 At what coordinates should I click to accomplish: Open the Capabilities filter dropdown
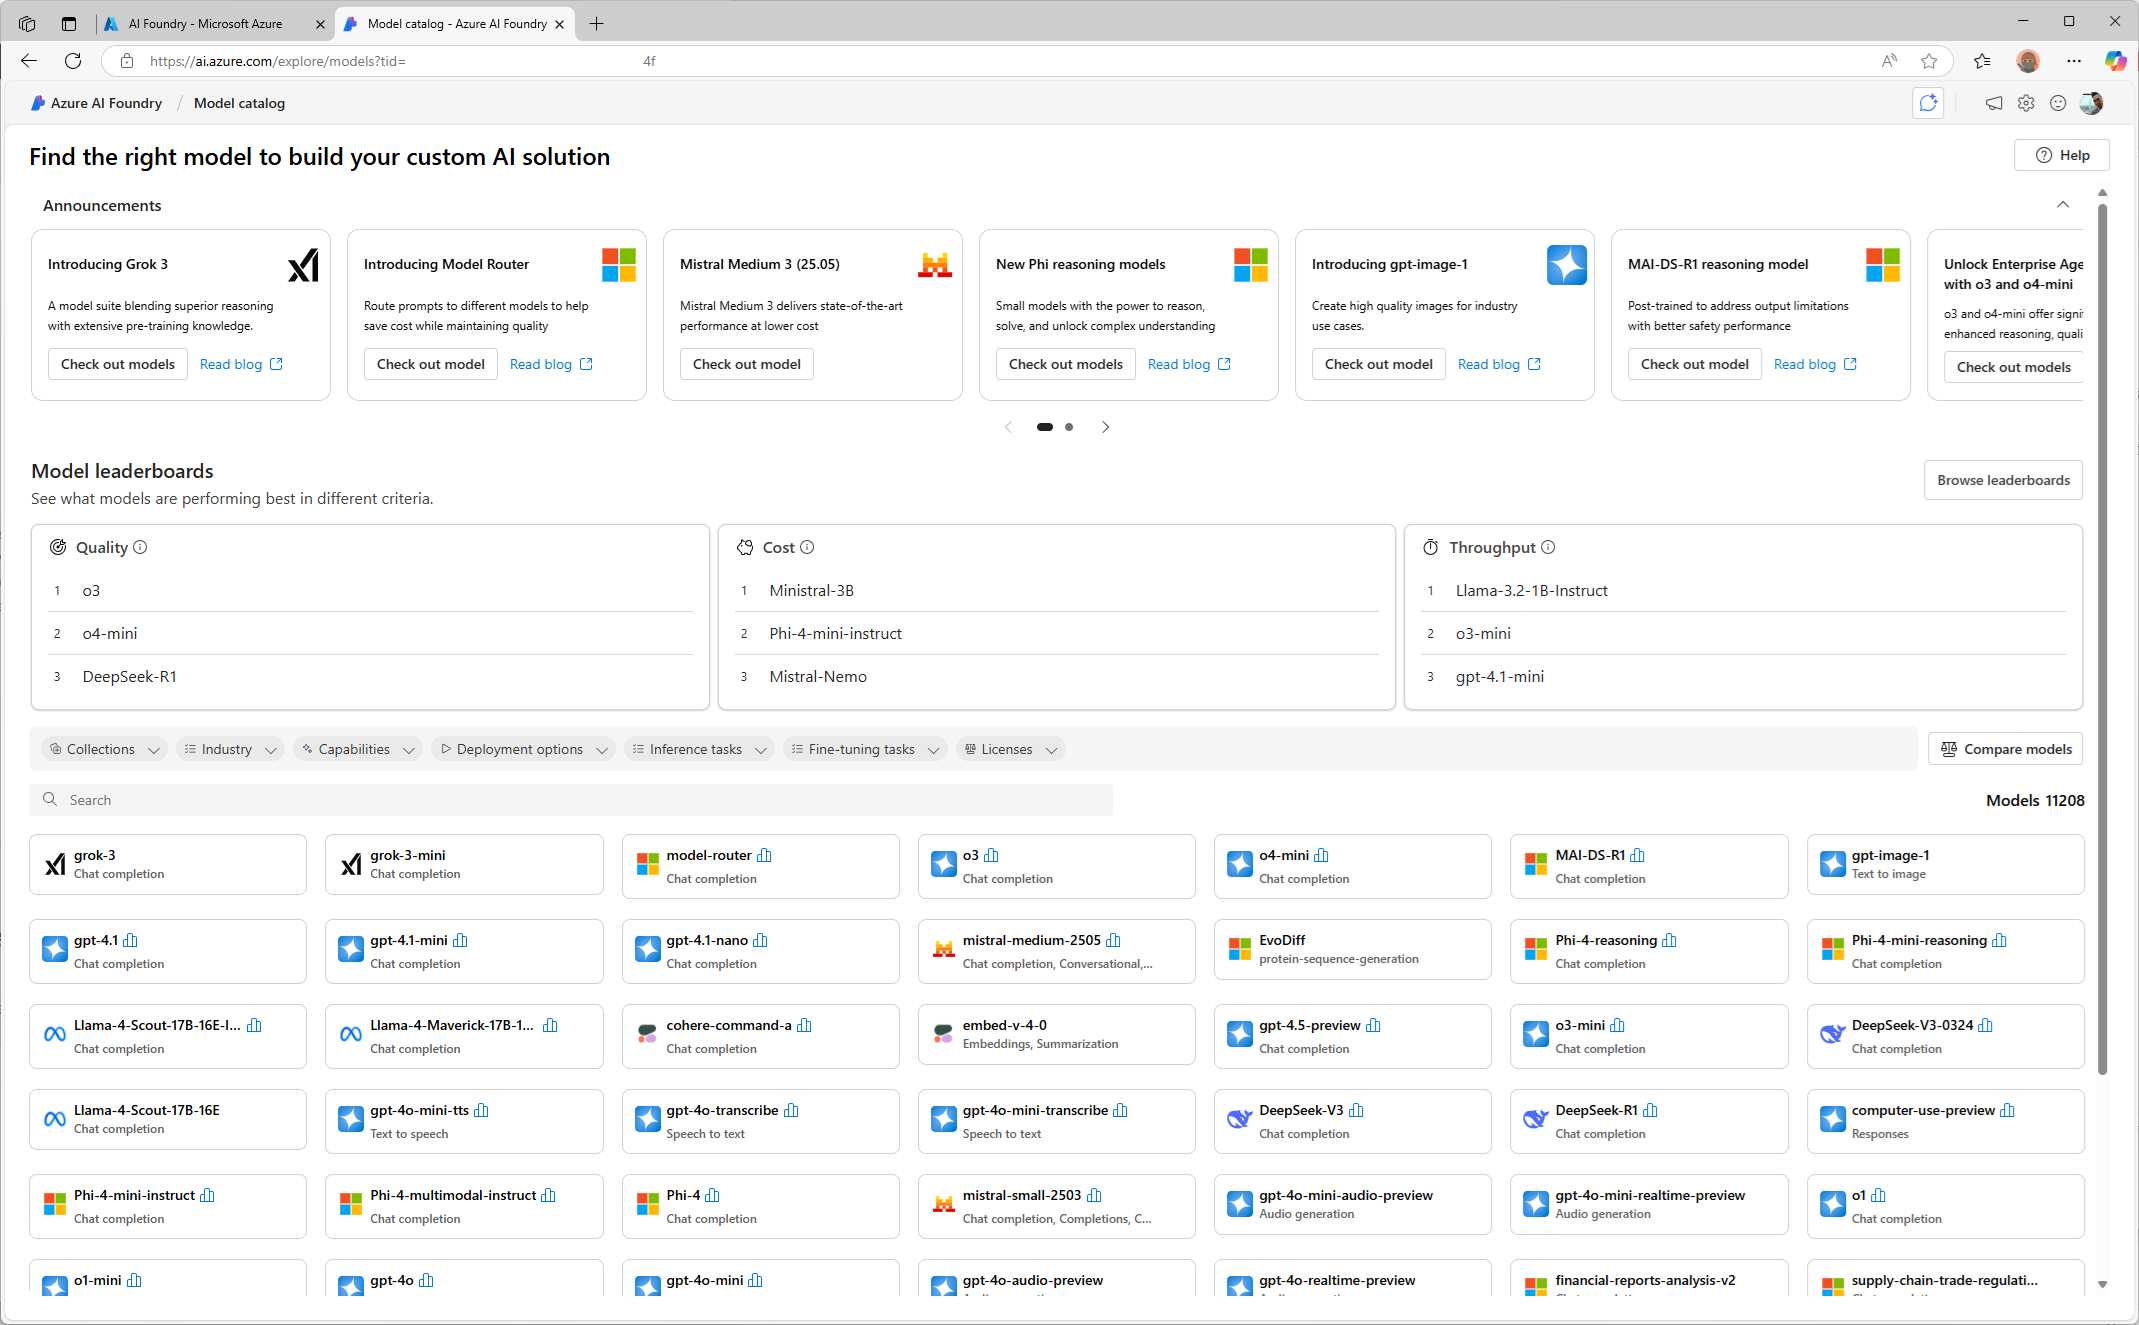(x=358, y=749)
